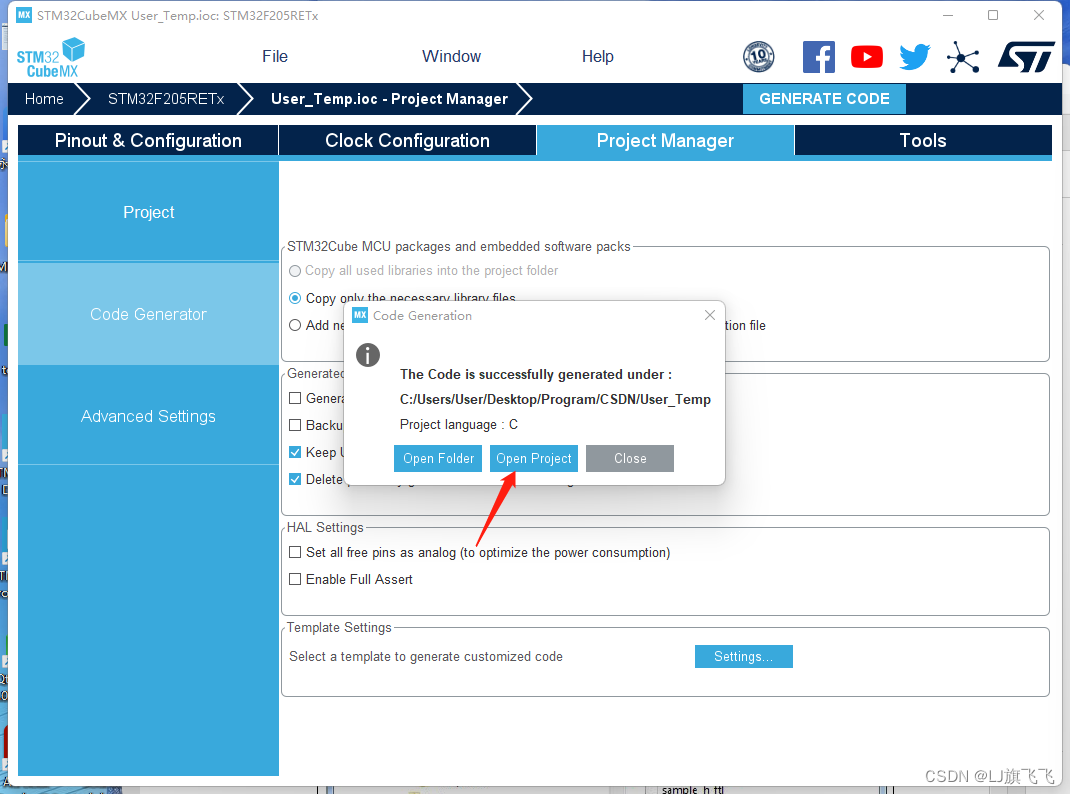
Task: Toggle the Generate peripheral initialization checkbox
Action: 295,398
